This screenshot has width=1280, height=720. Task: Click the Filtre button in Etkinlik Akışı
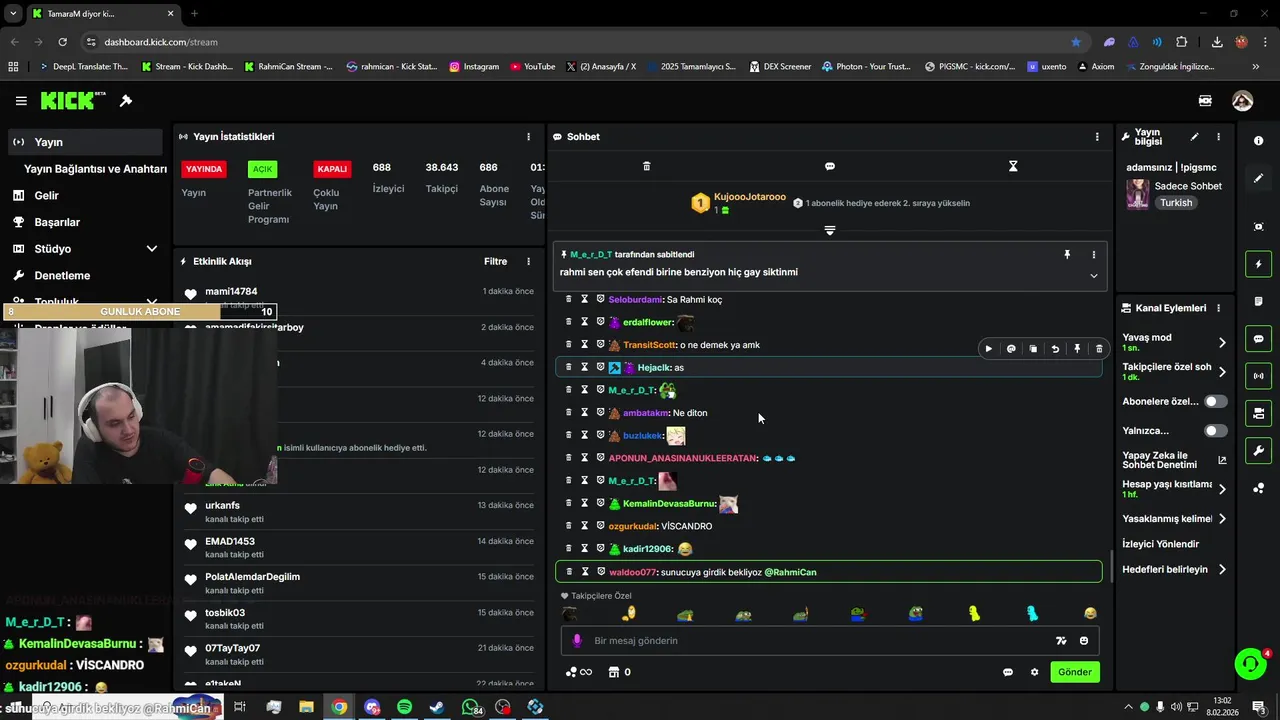click(x=496, y=262)
